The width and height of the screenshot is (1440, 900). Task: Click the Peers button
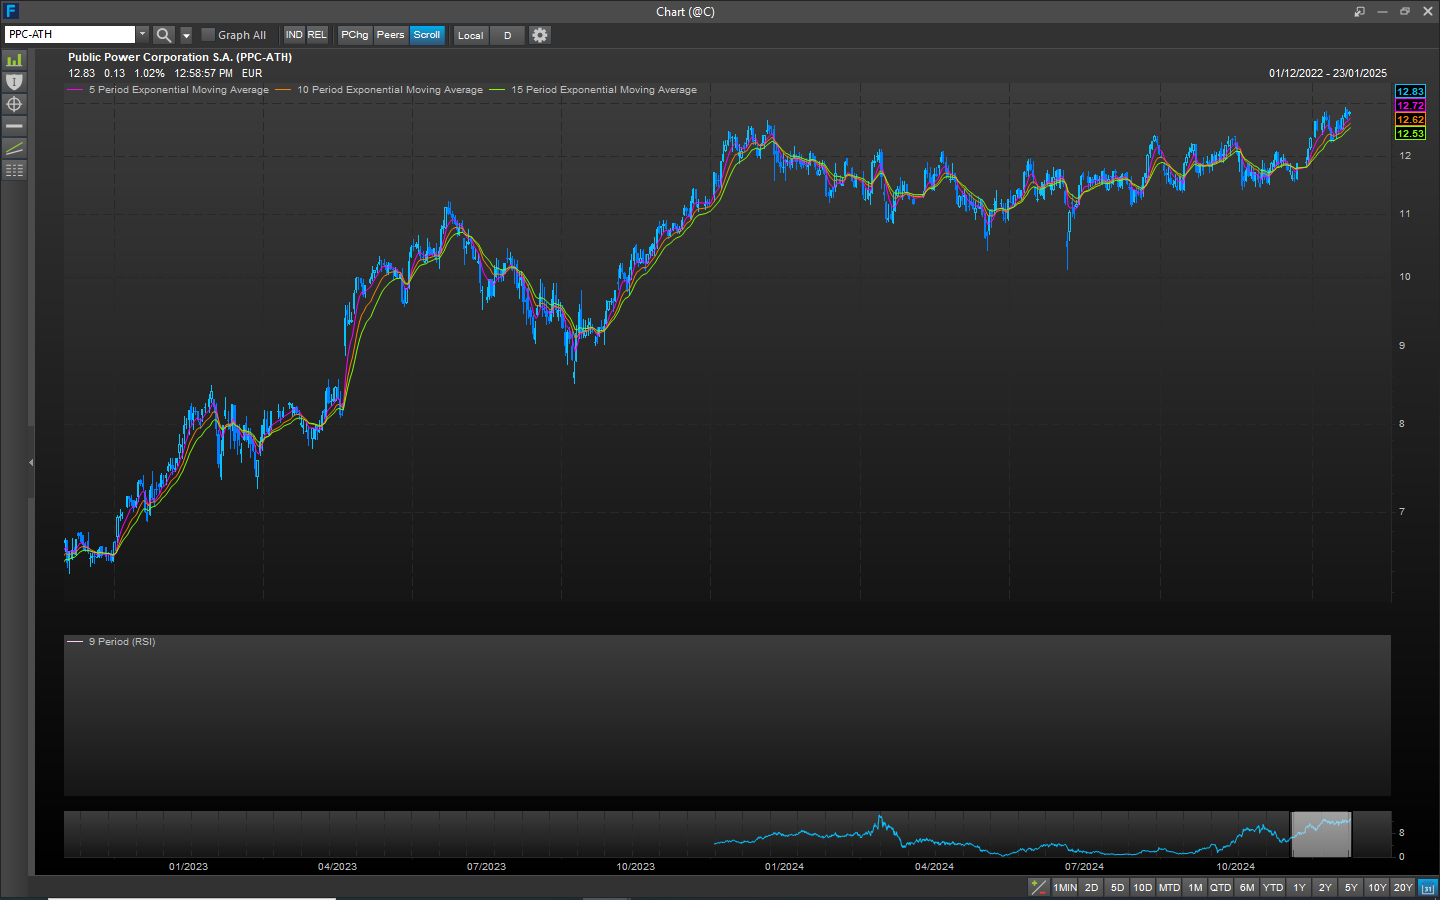390,35
